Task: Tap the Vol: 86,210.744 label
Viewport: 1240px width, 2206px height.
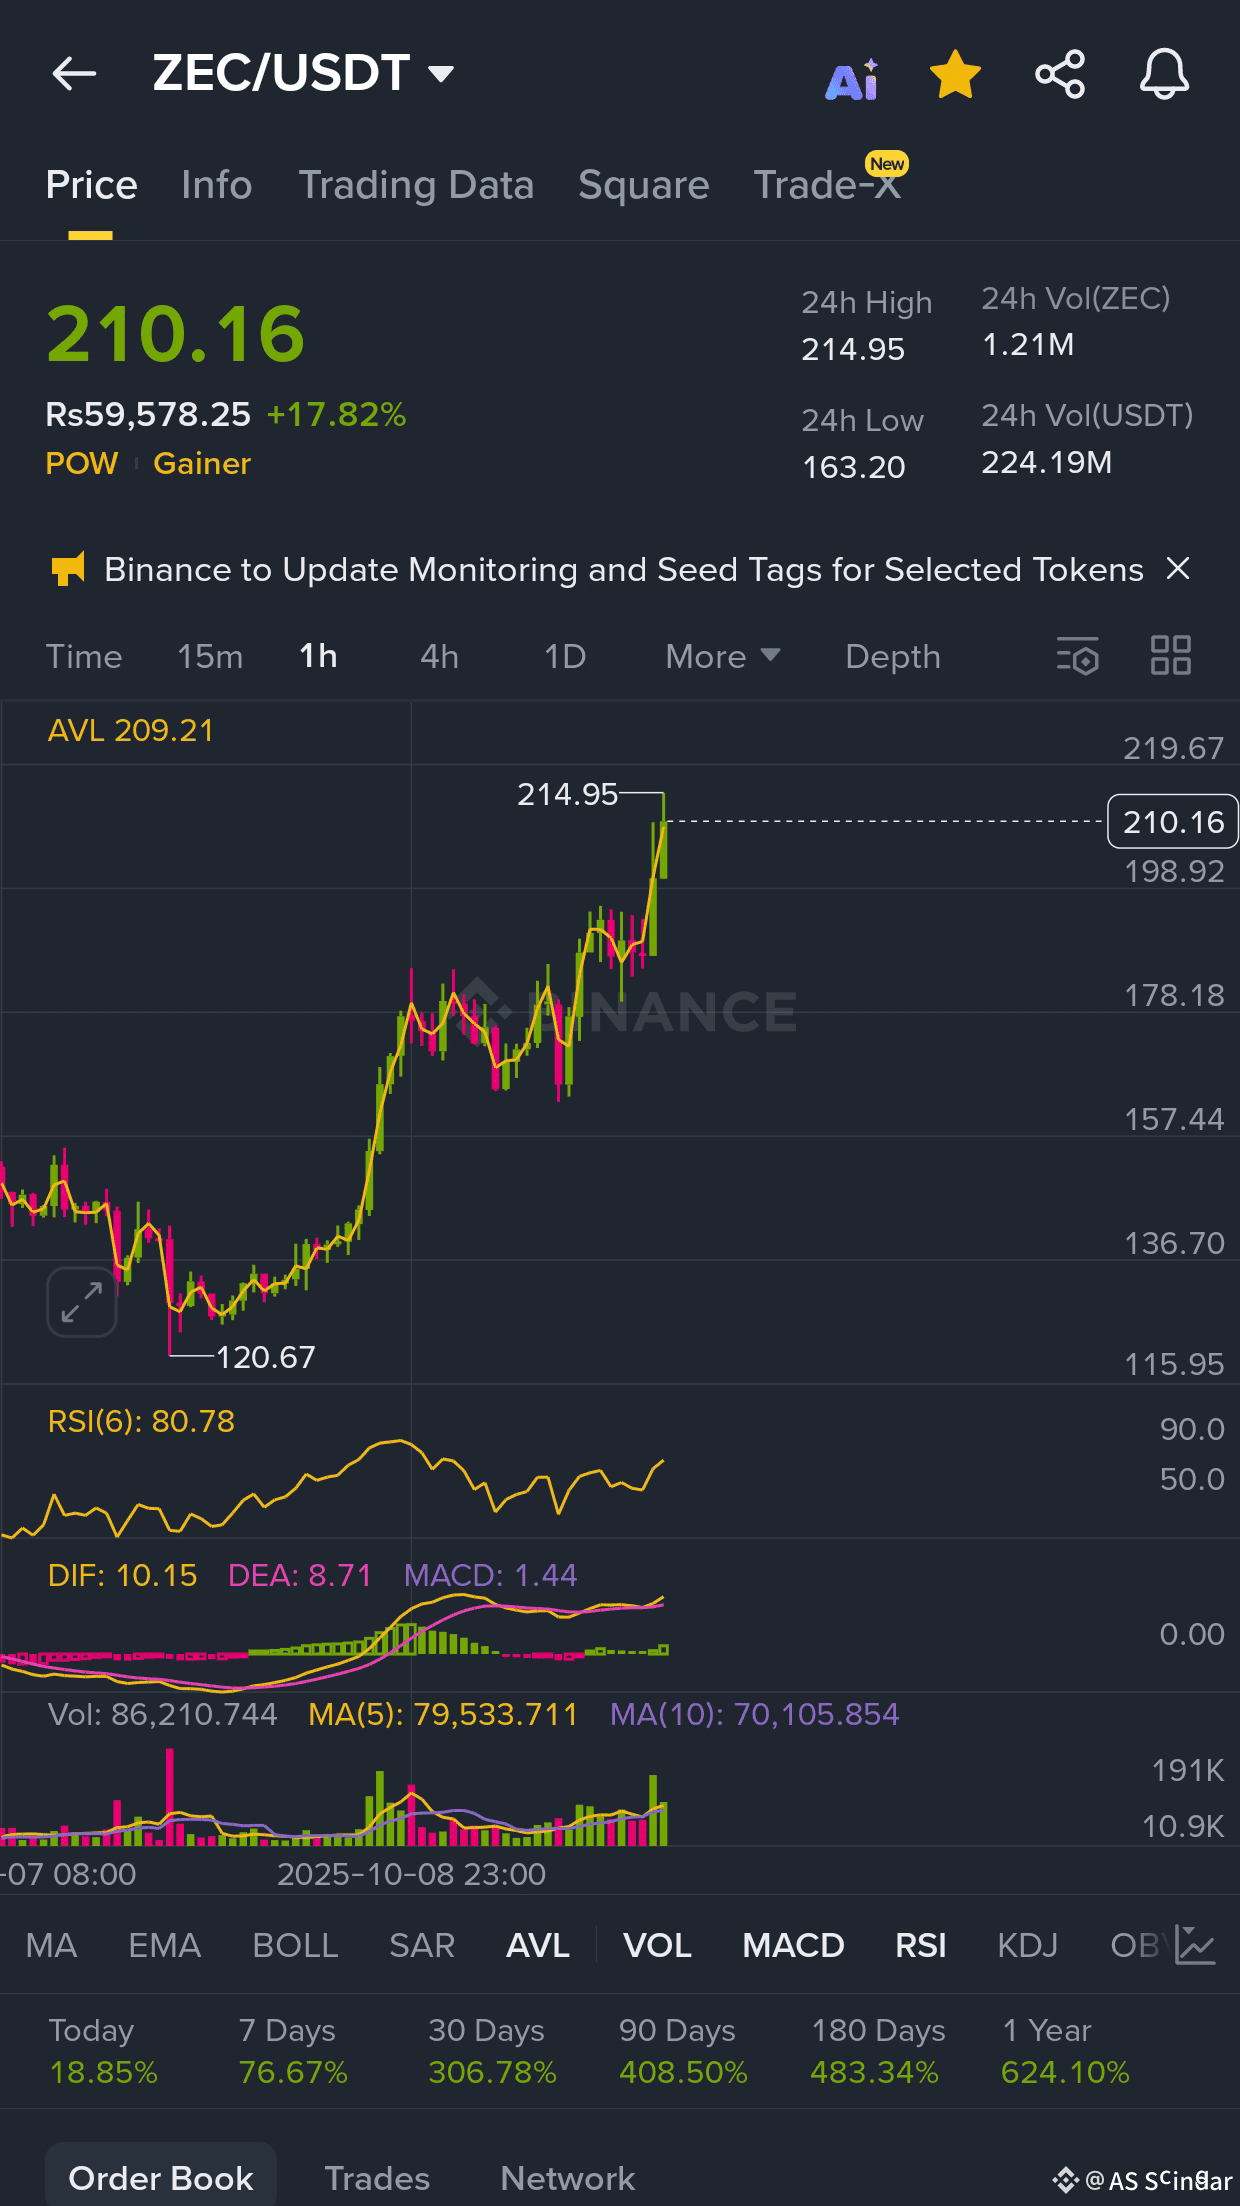Action: (x=163, y=1714)
